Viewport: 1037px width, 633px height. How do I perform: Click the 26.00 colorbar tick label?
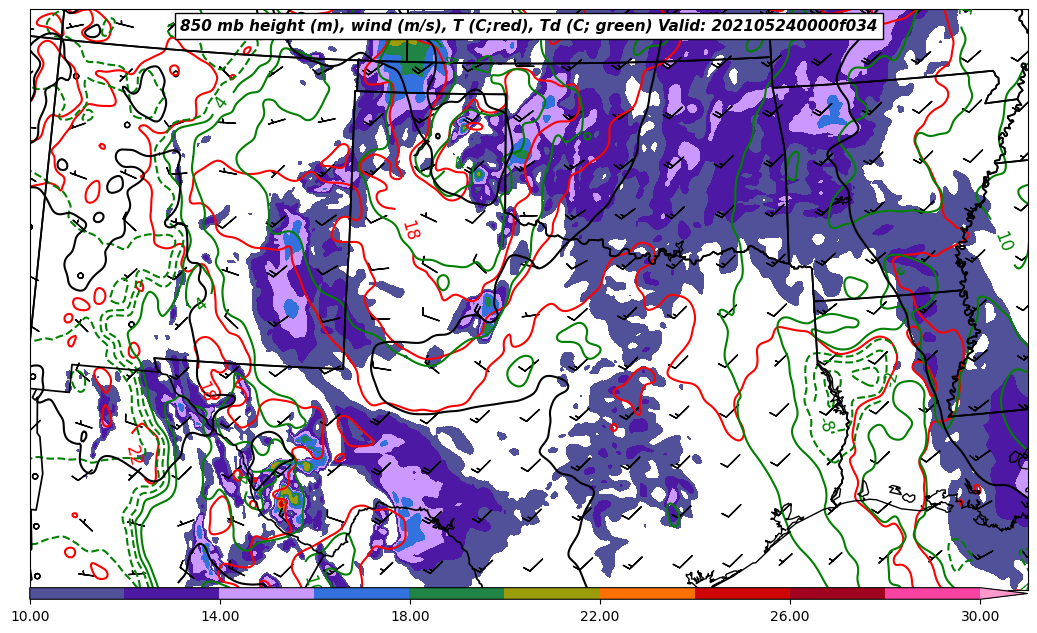pyautogui.click(x=790, y=616)
